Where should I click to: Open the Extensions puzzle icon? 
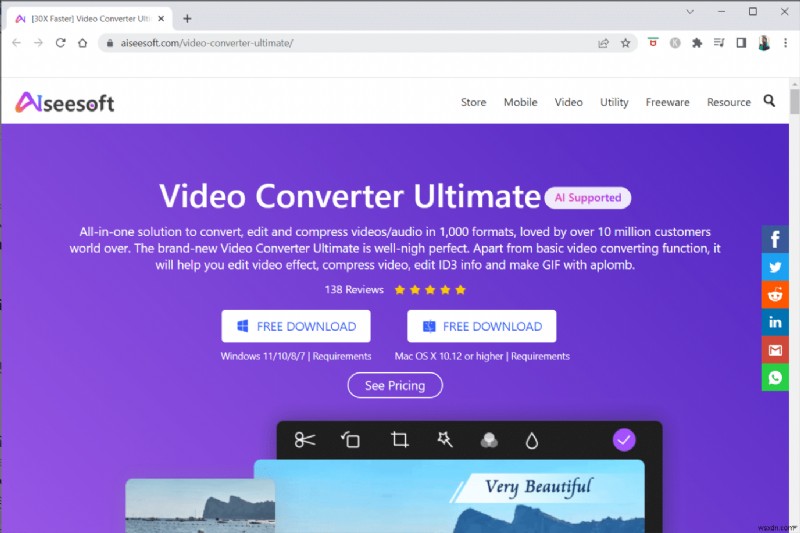(697, 43)
